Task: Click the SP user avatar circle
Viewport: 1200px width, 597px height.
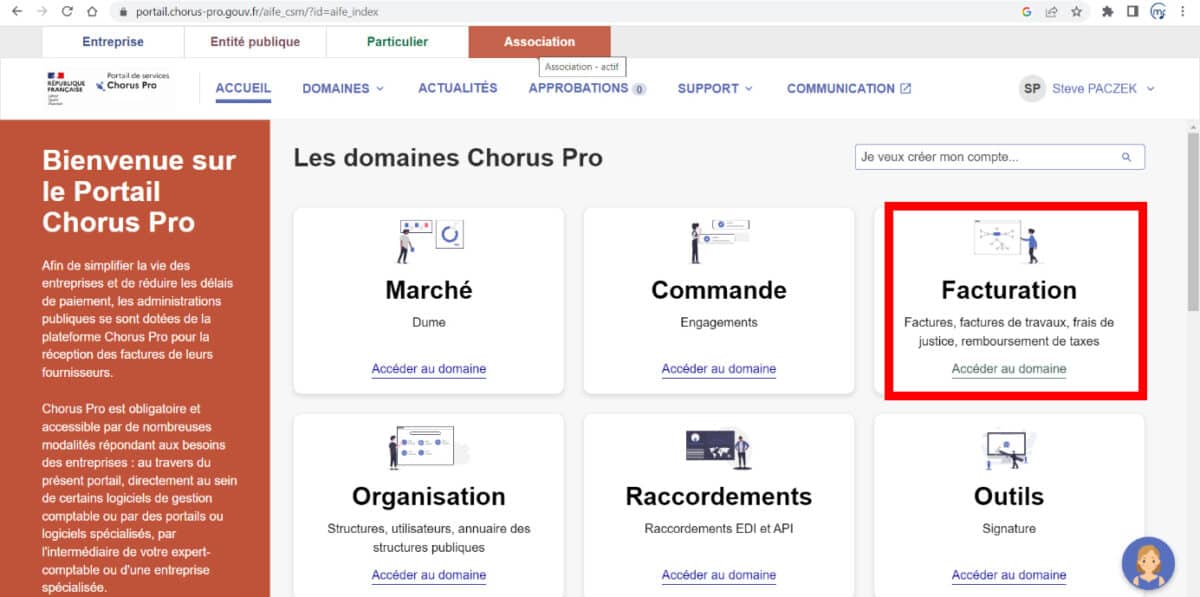Action: (x=1031, y=88)
